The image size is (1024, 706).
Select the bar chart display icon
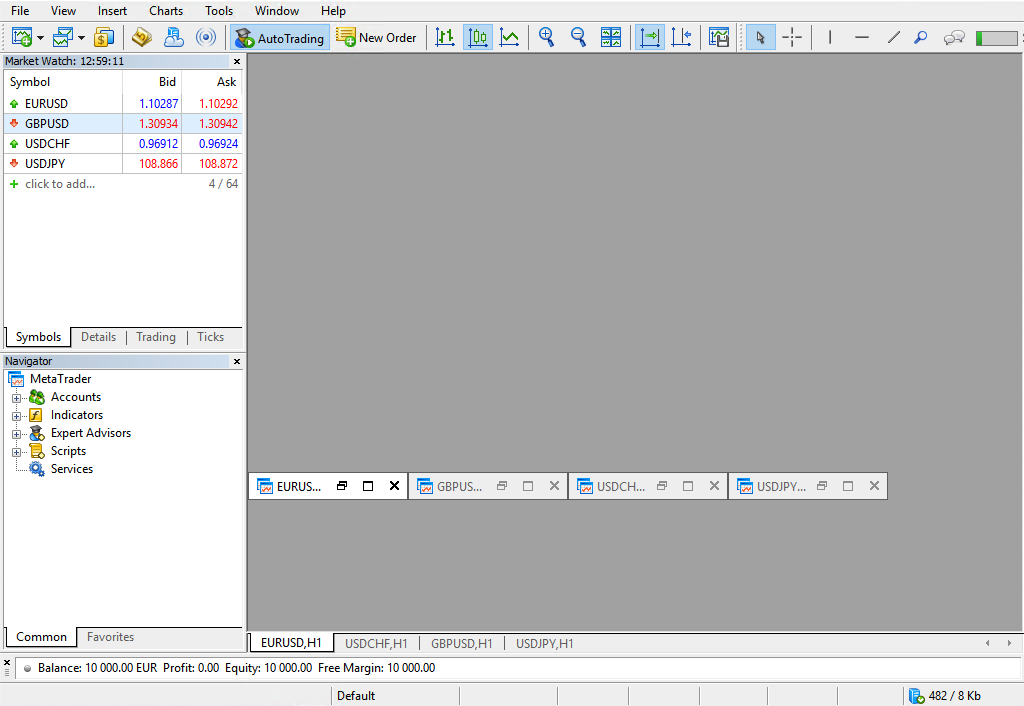coord(445,37)
